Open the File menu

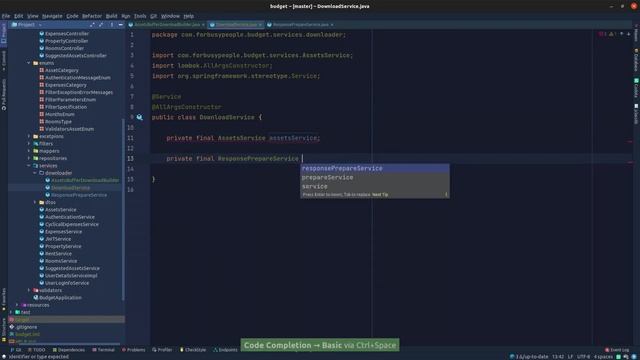point(6,16)
